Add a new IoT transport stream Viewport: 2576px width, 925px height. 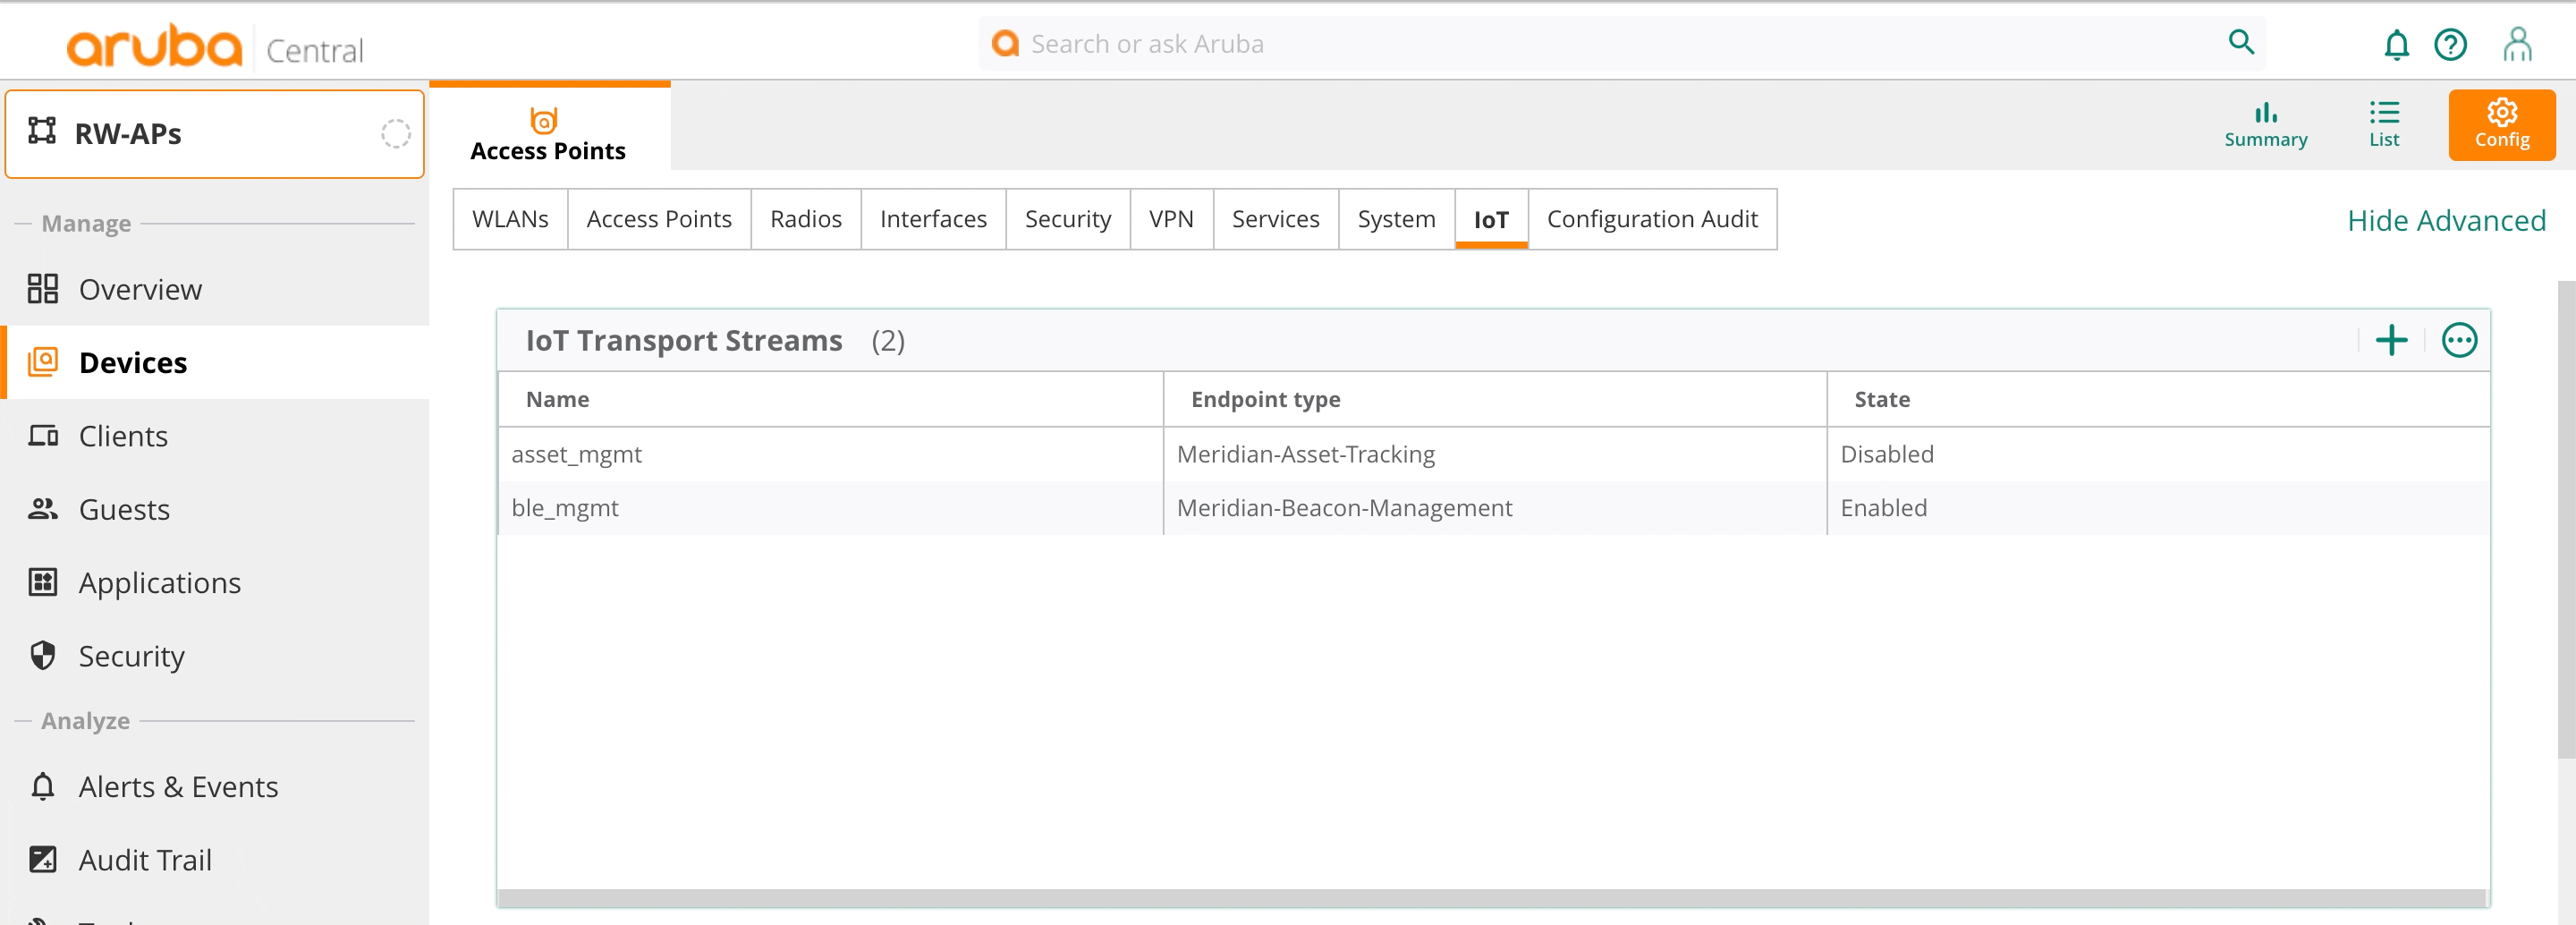2391,340
